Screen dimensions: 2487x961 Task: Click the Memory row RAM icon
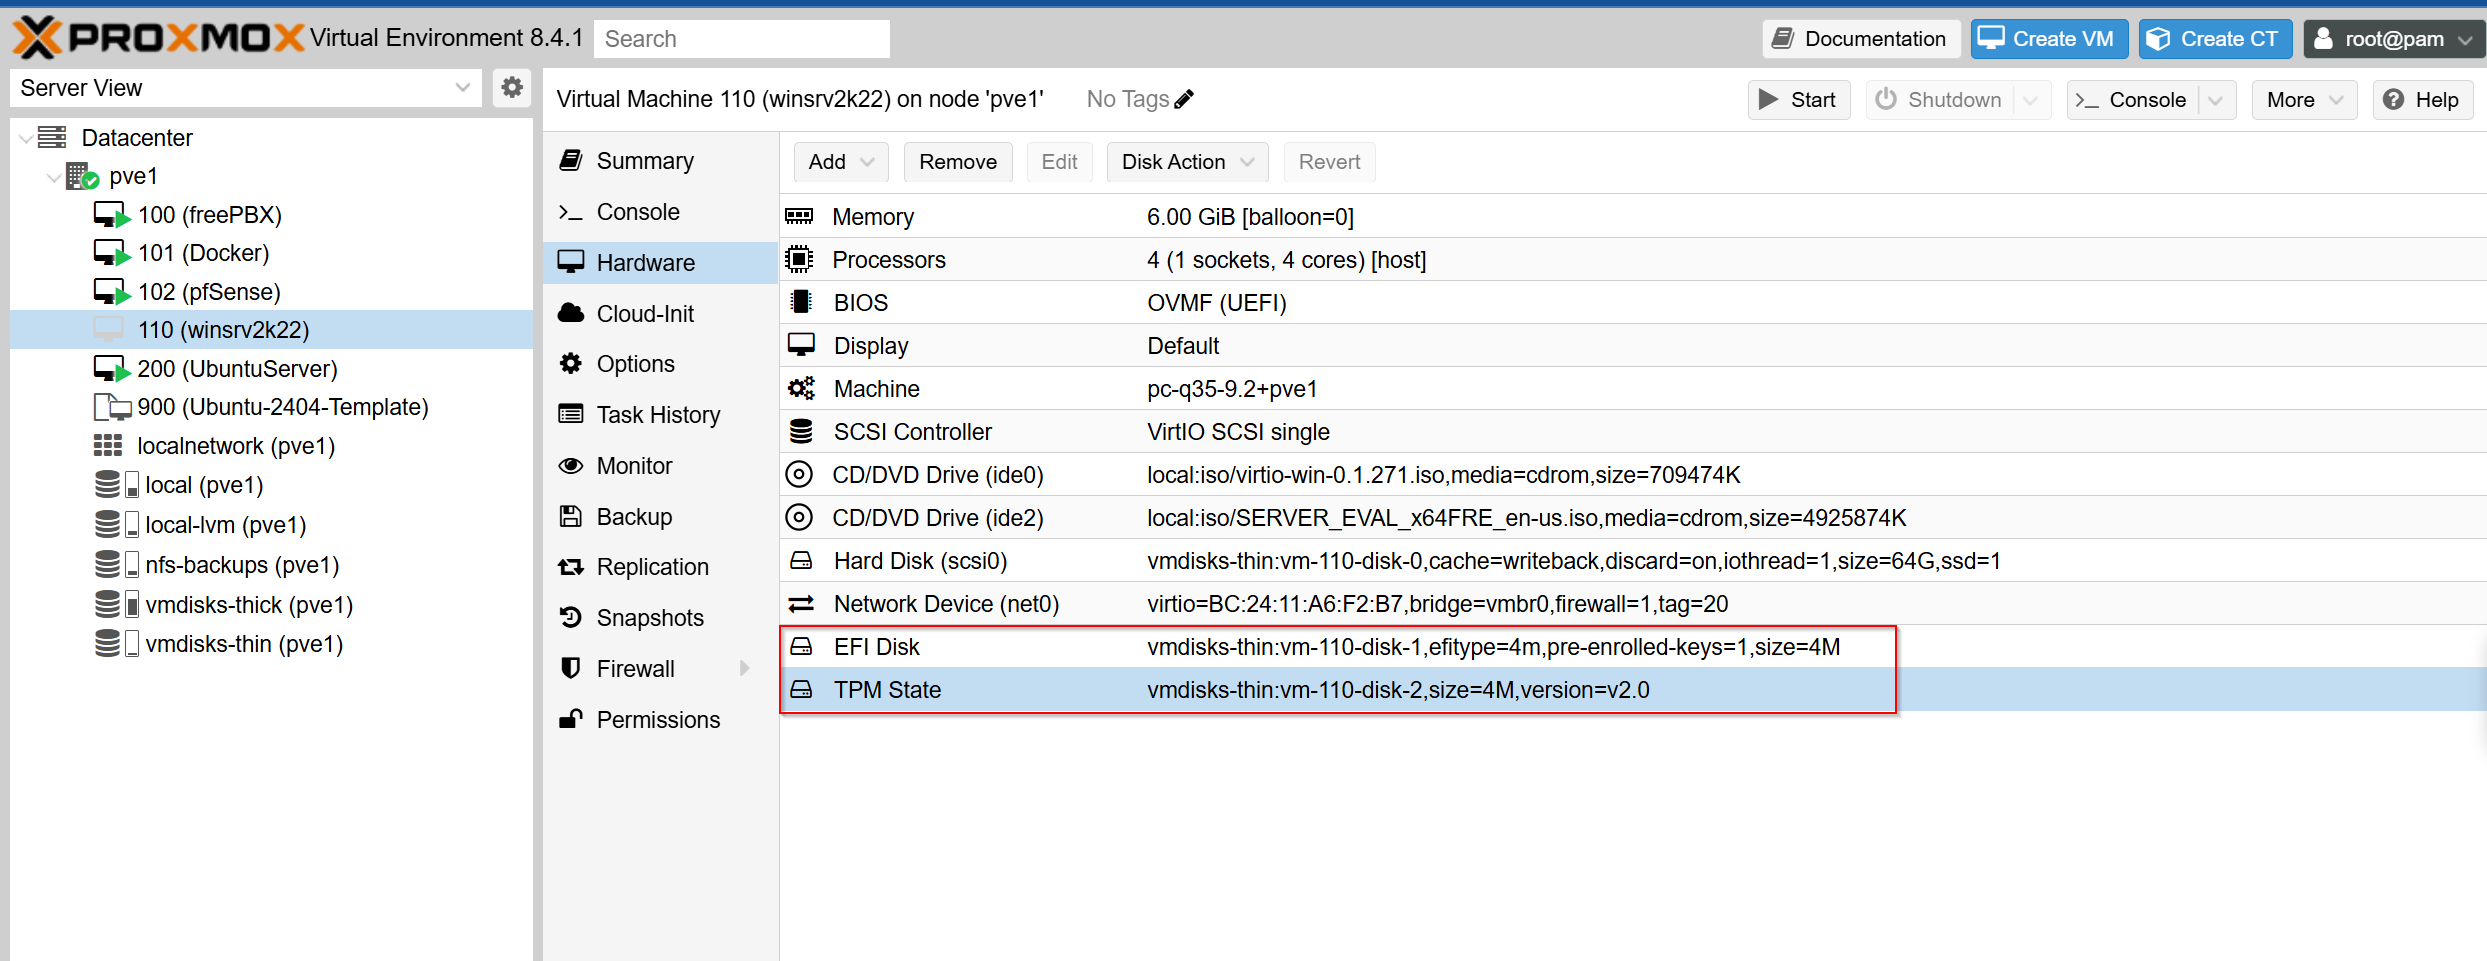coord(799,216)
